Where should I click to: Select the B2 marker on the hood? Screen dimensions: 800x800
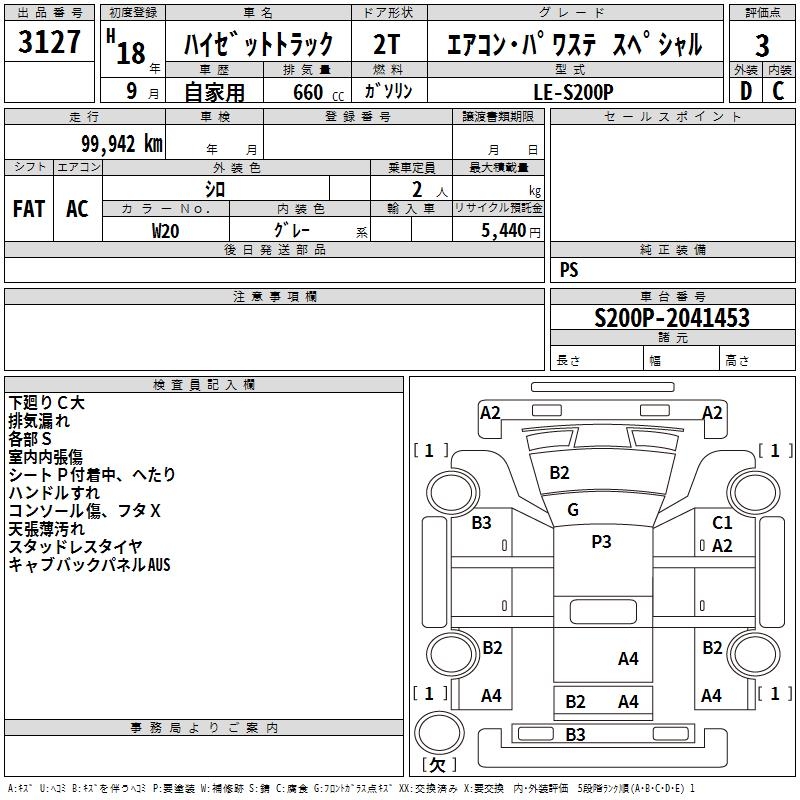coord(559,473)
